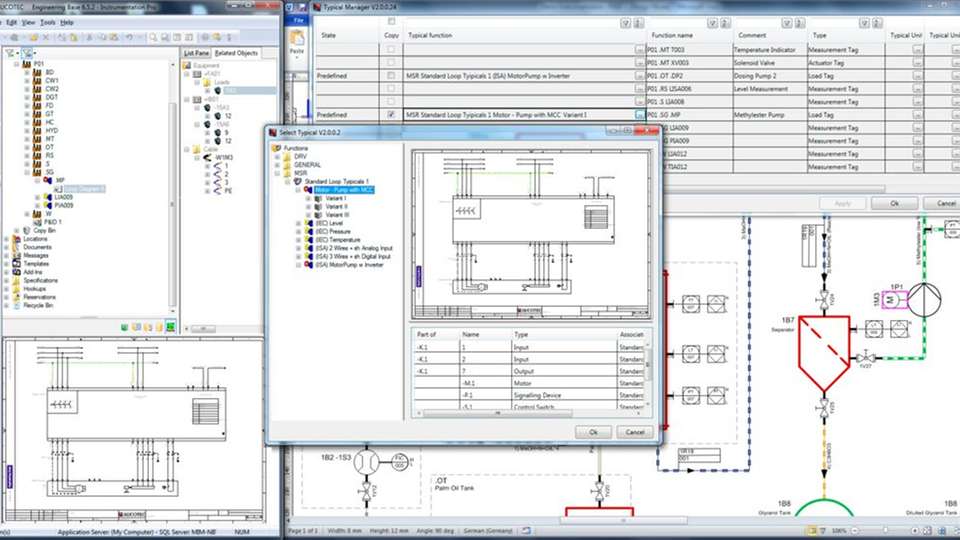Collapse the MSR folder in Select Typical

[x=277, y=173]
